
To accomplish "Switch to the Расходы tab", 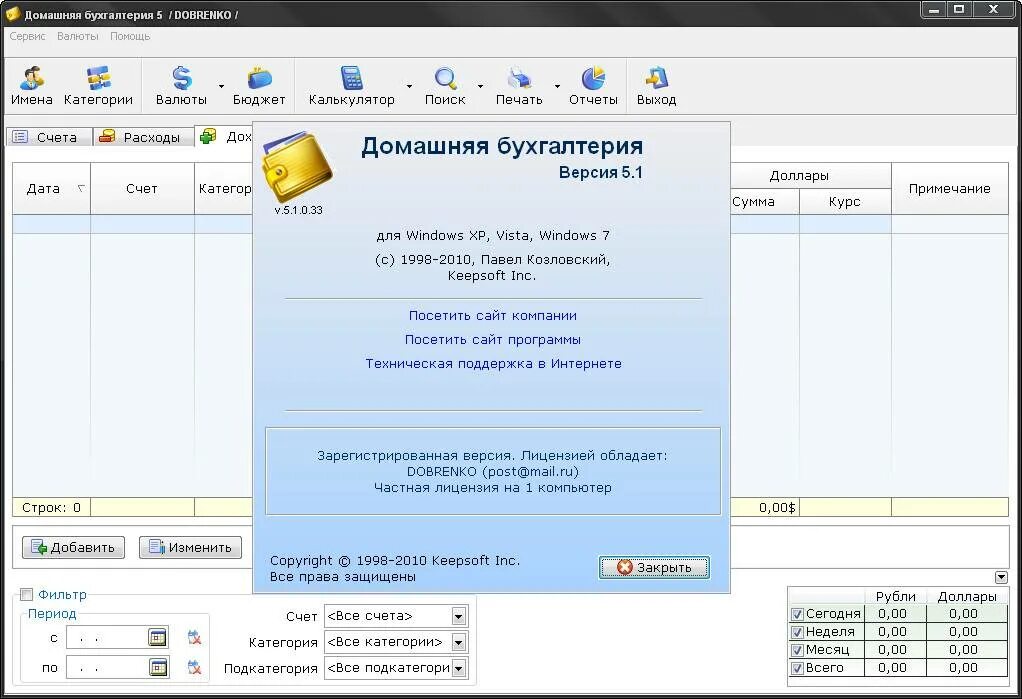I will pos(143,137).
